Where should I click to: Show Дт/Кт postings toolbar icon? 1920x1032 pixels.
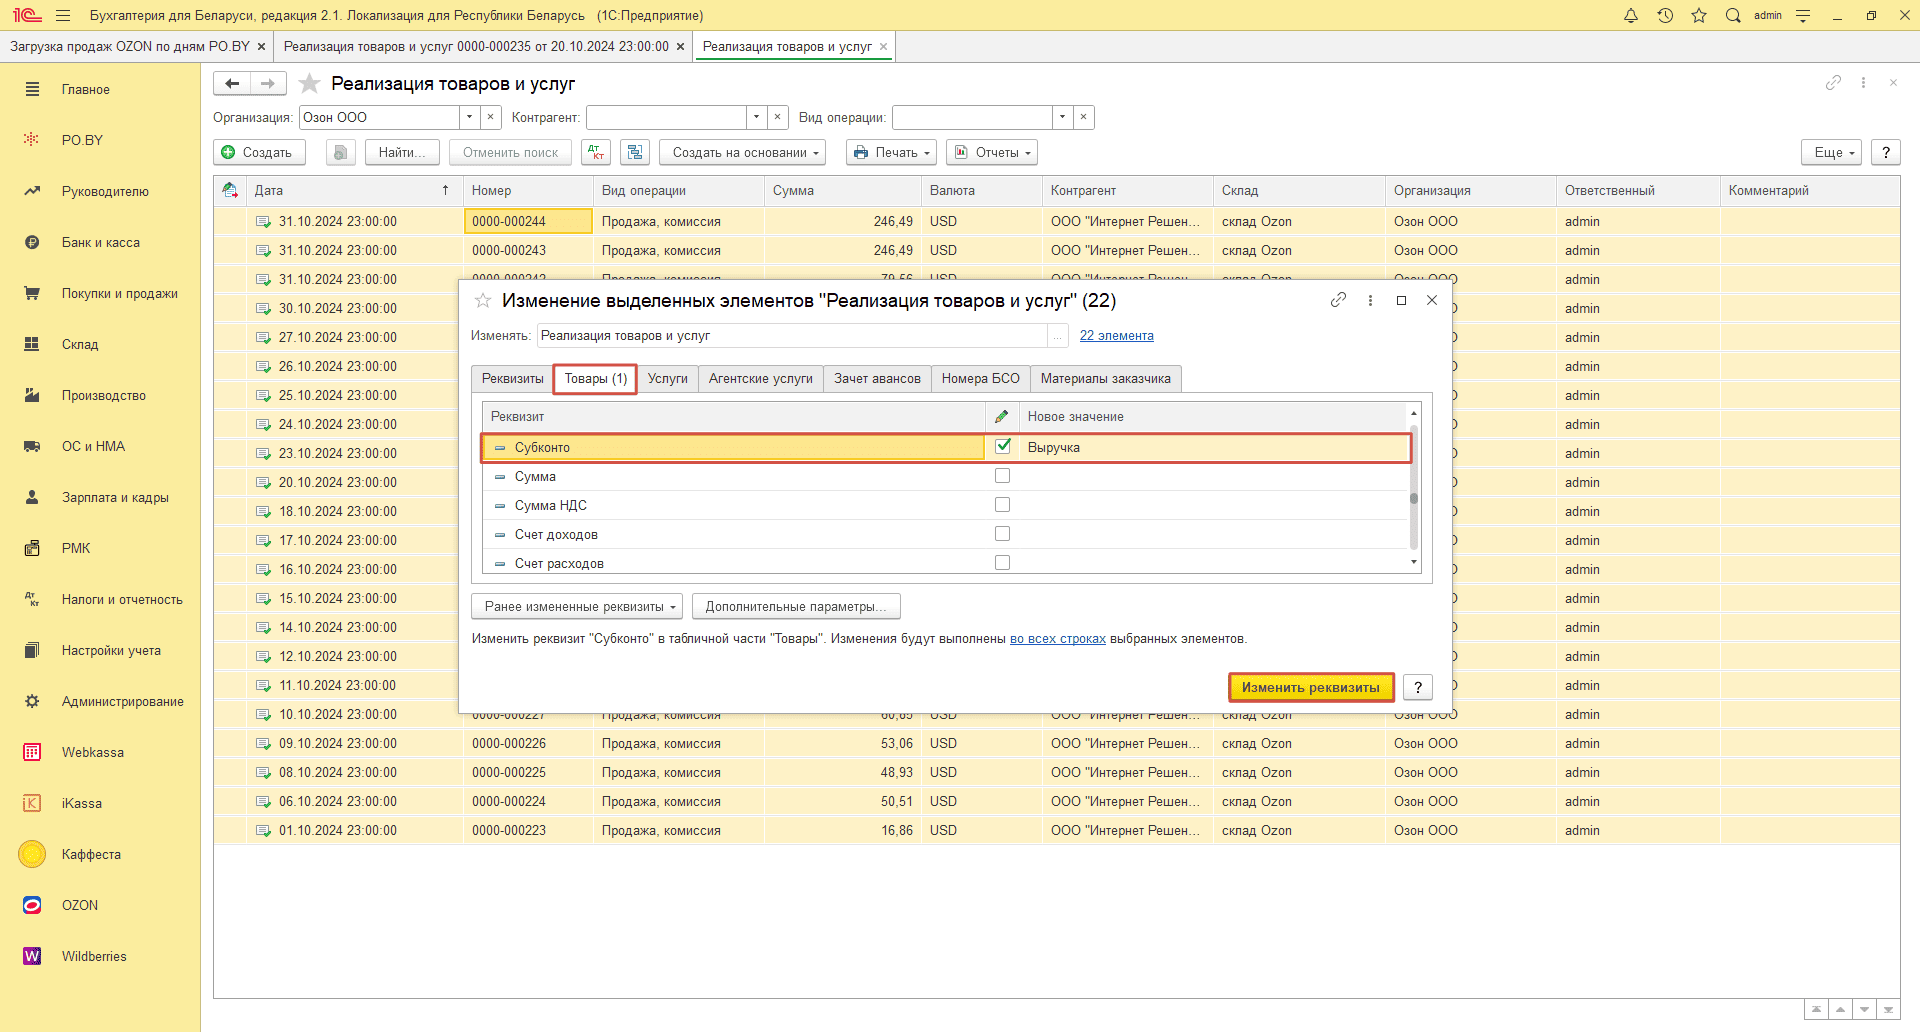point(597,152)
